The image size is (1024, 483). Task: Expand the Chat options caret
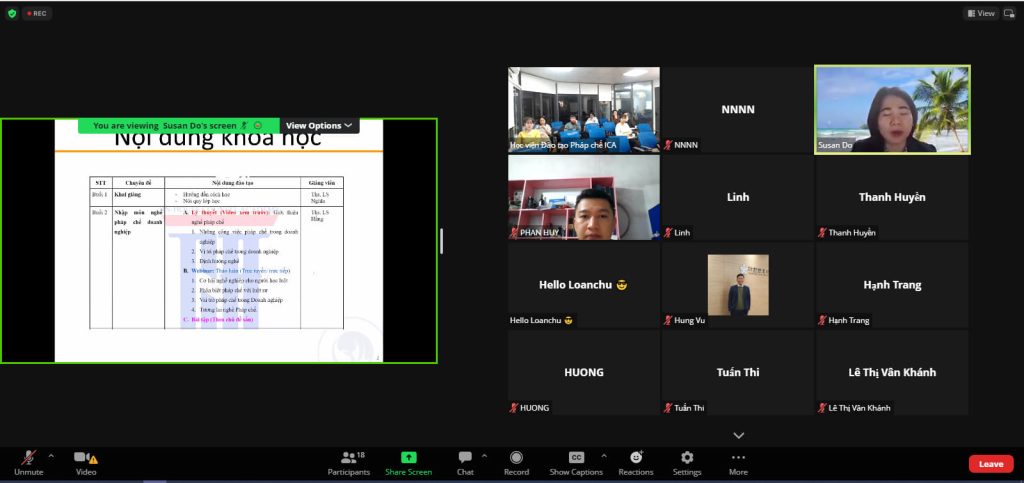pos(484,456)
